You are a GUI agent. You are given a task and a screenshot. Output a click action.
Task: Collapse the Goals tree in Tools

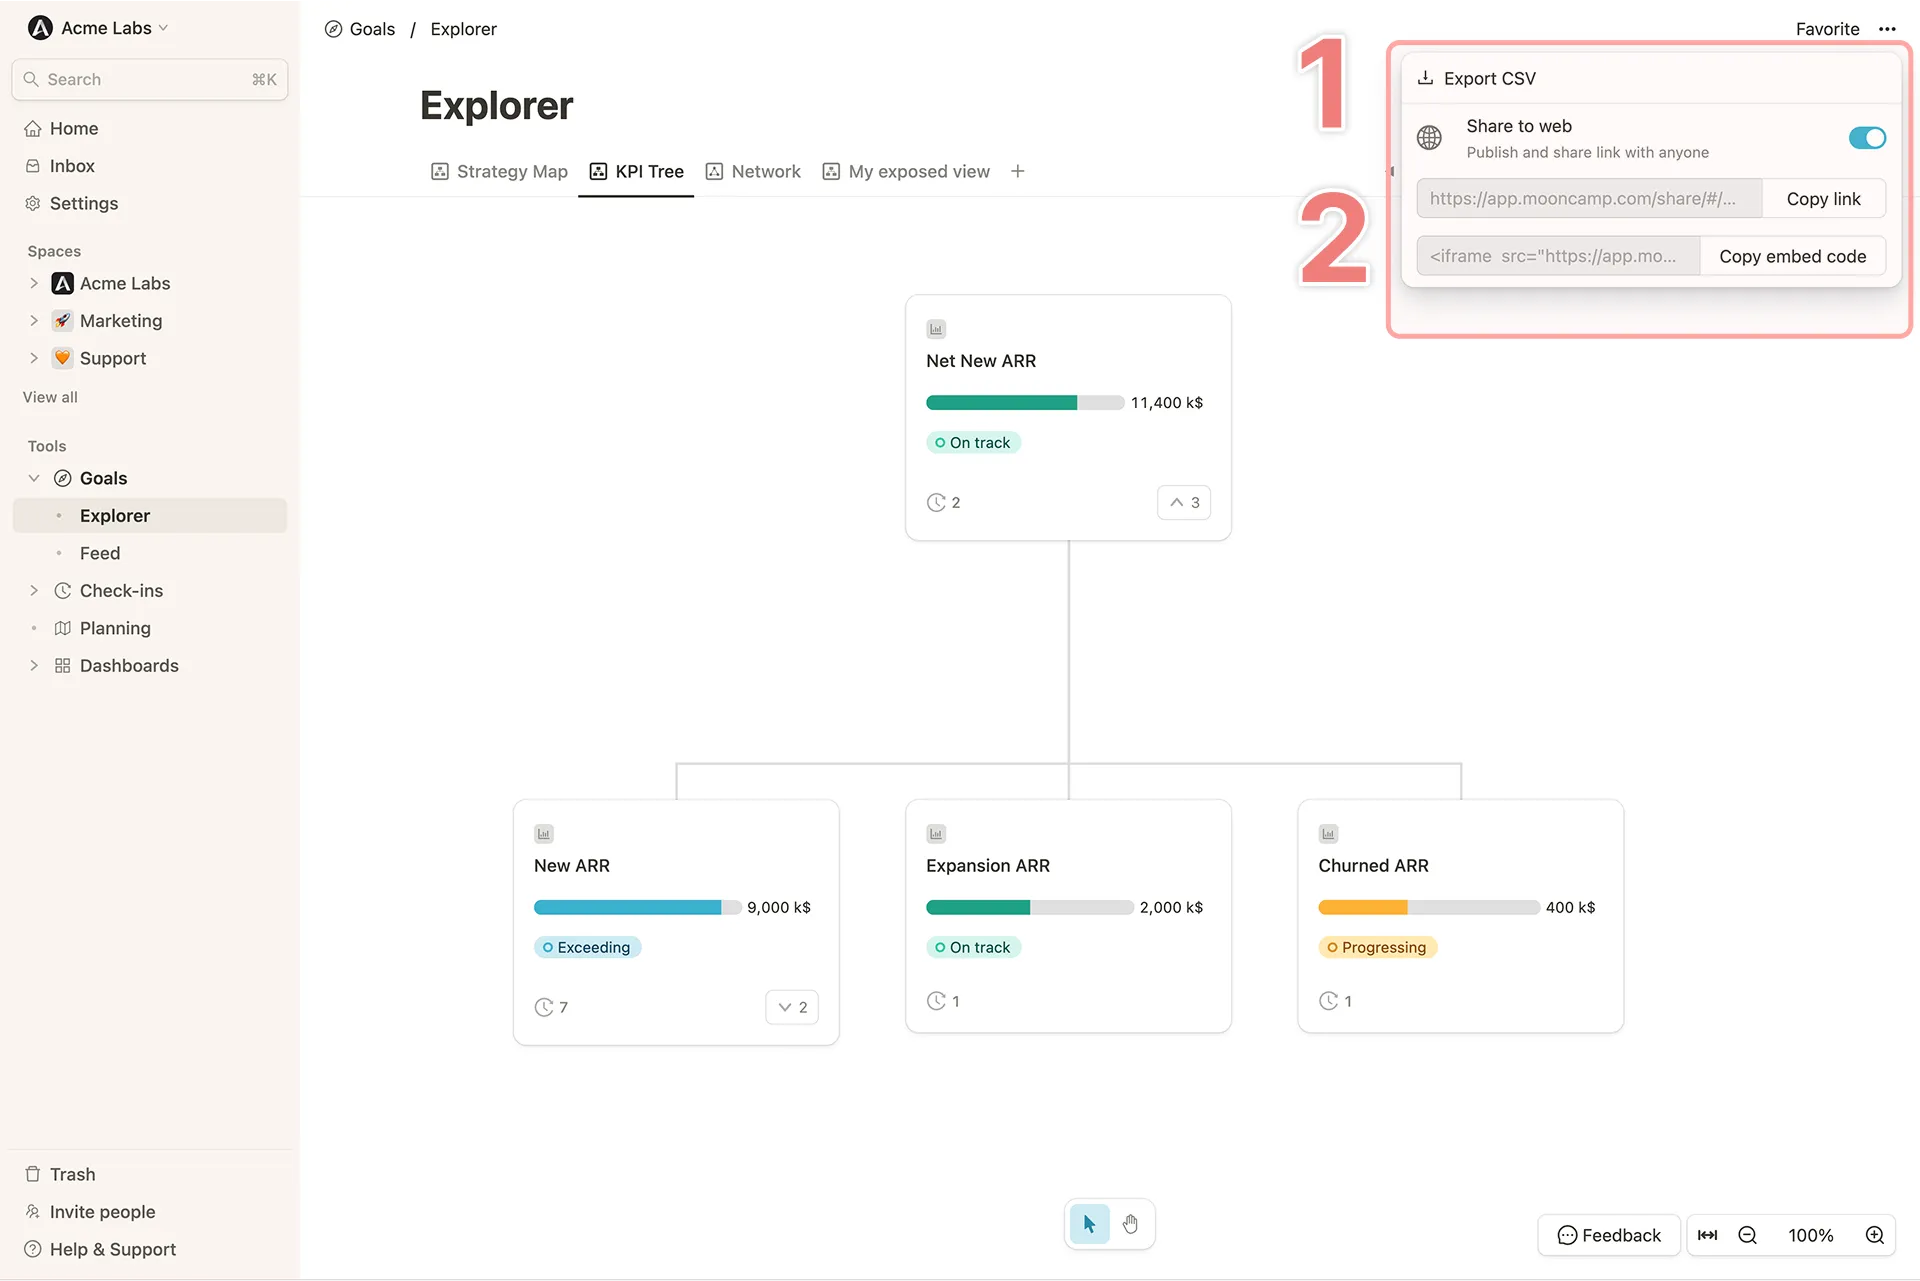34,478
